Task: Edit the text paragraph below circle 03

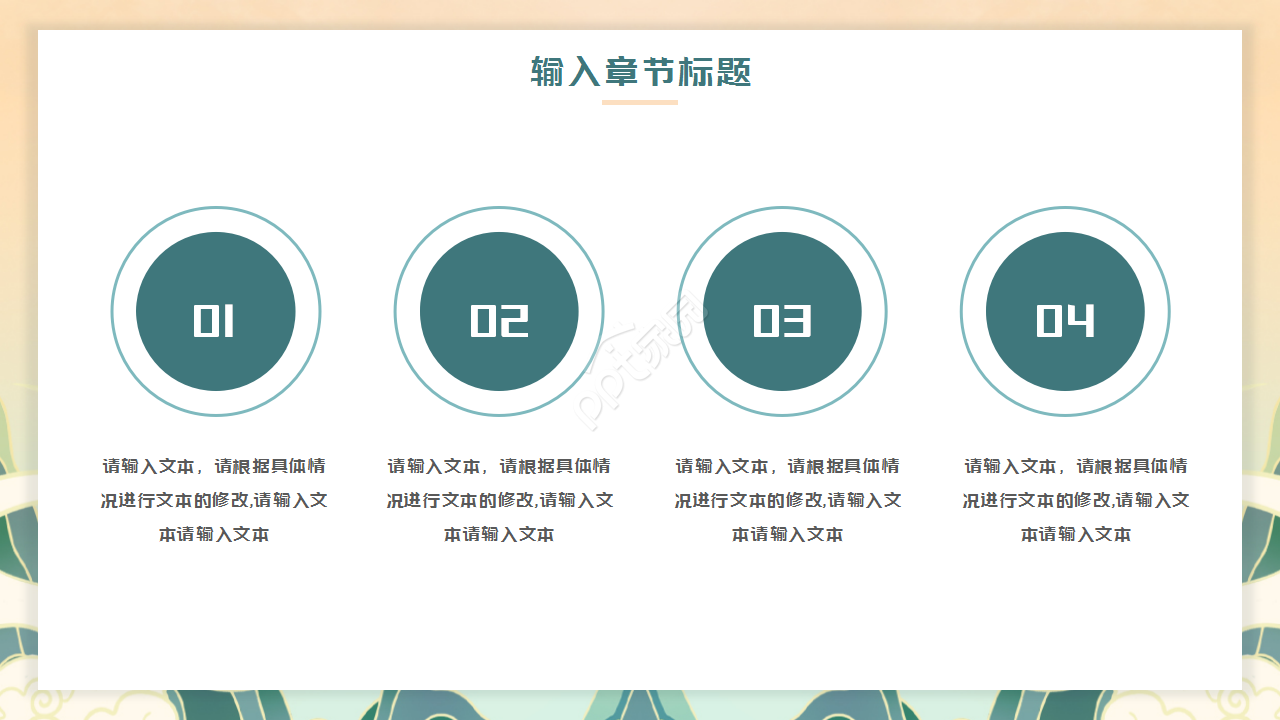Action: click(787, 500)
